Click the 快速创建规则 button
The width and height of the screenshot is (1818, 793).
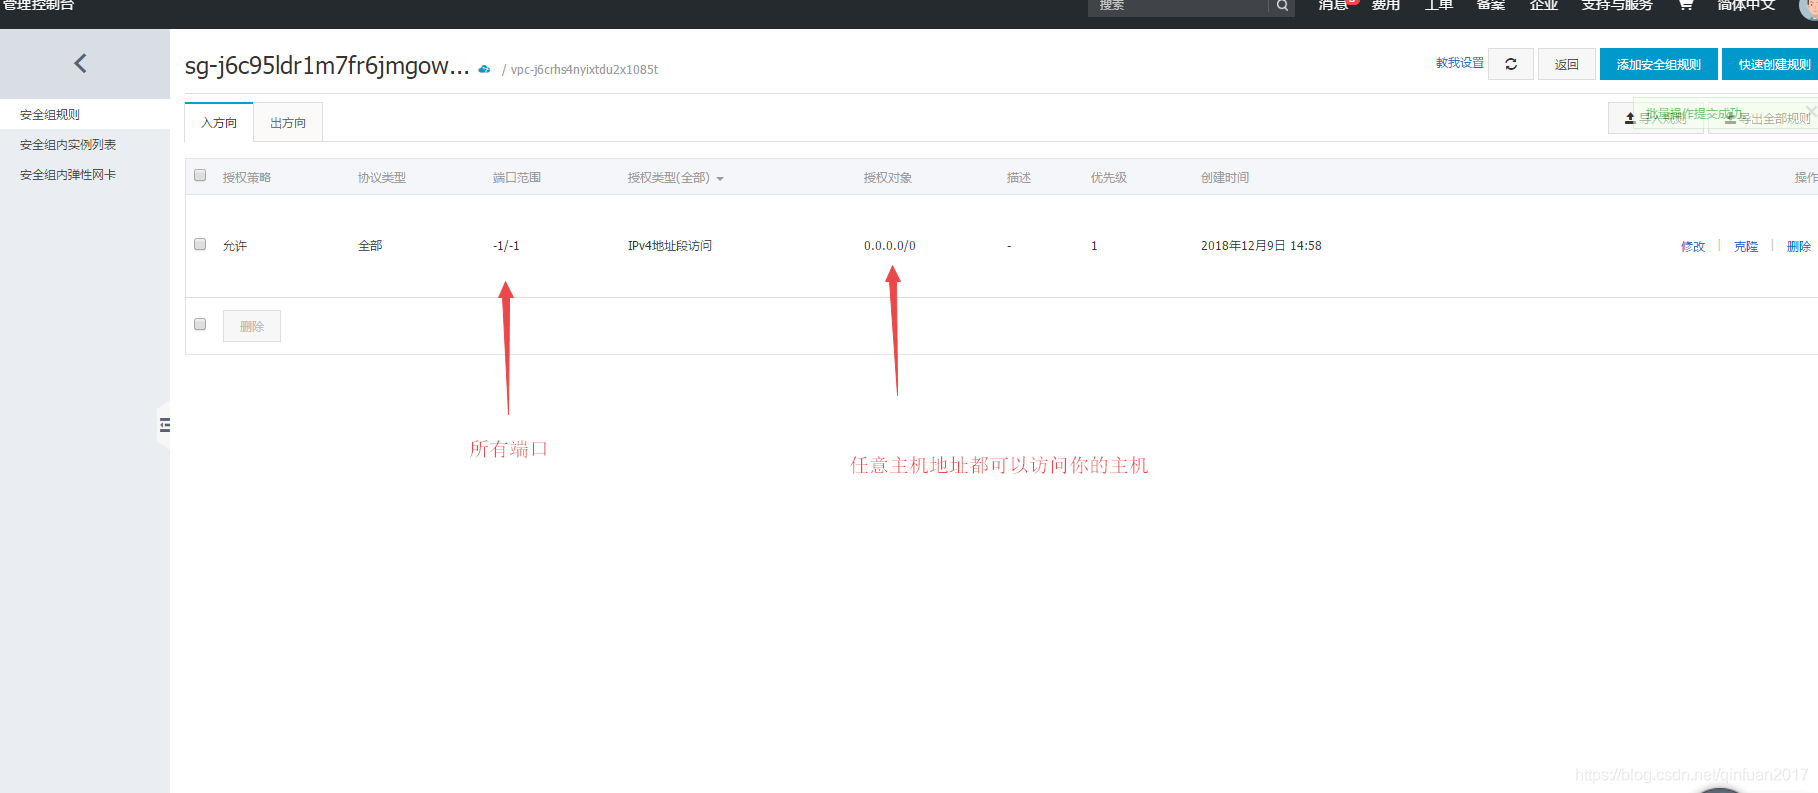tap(1772, 64)
